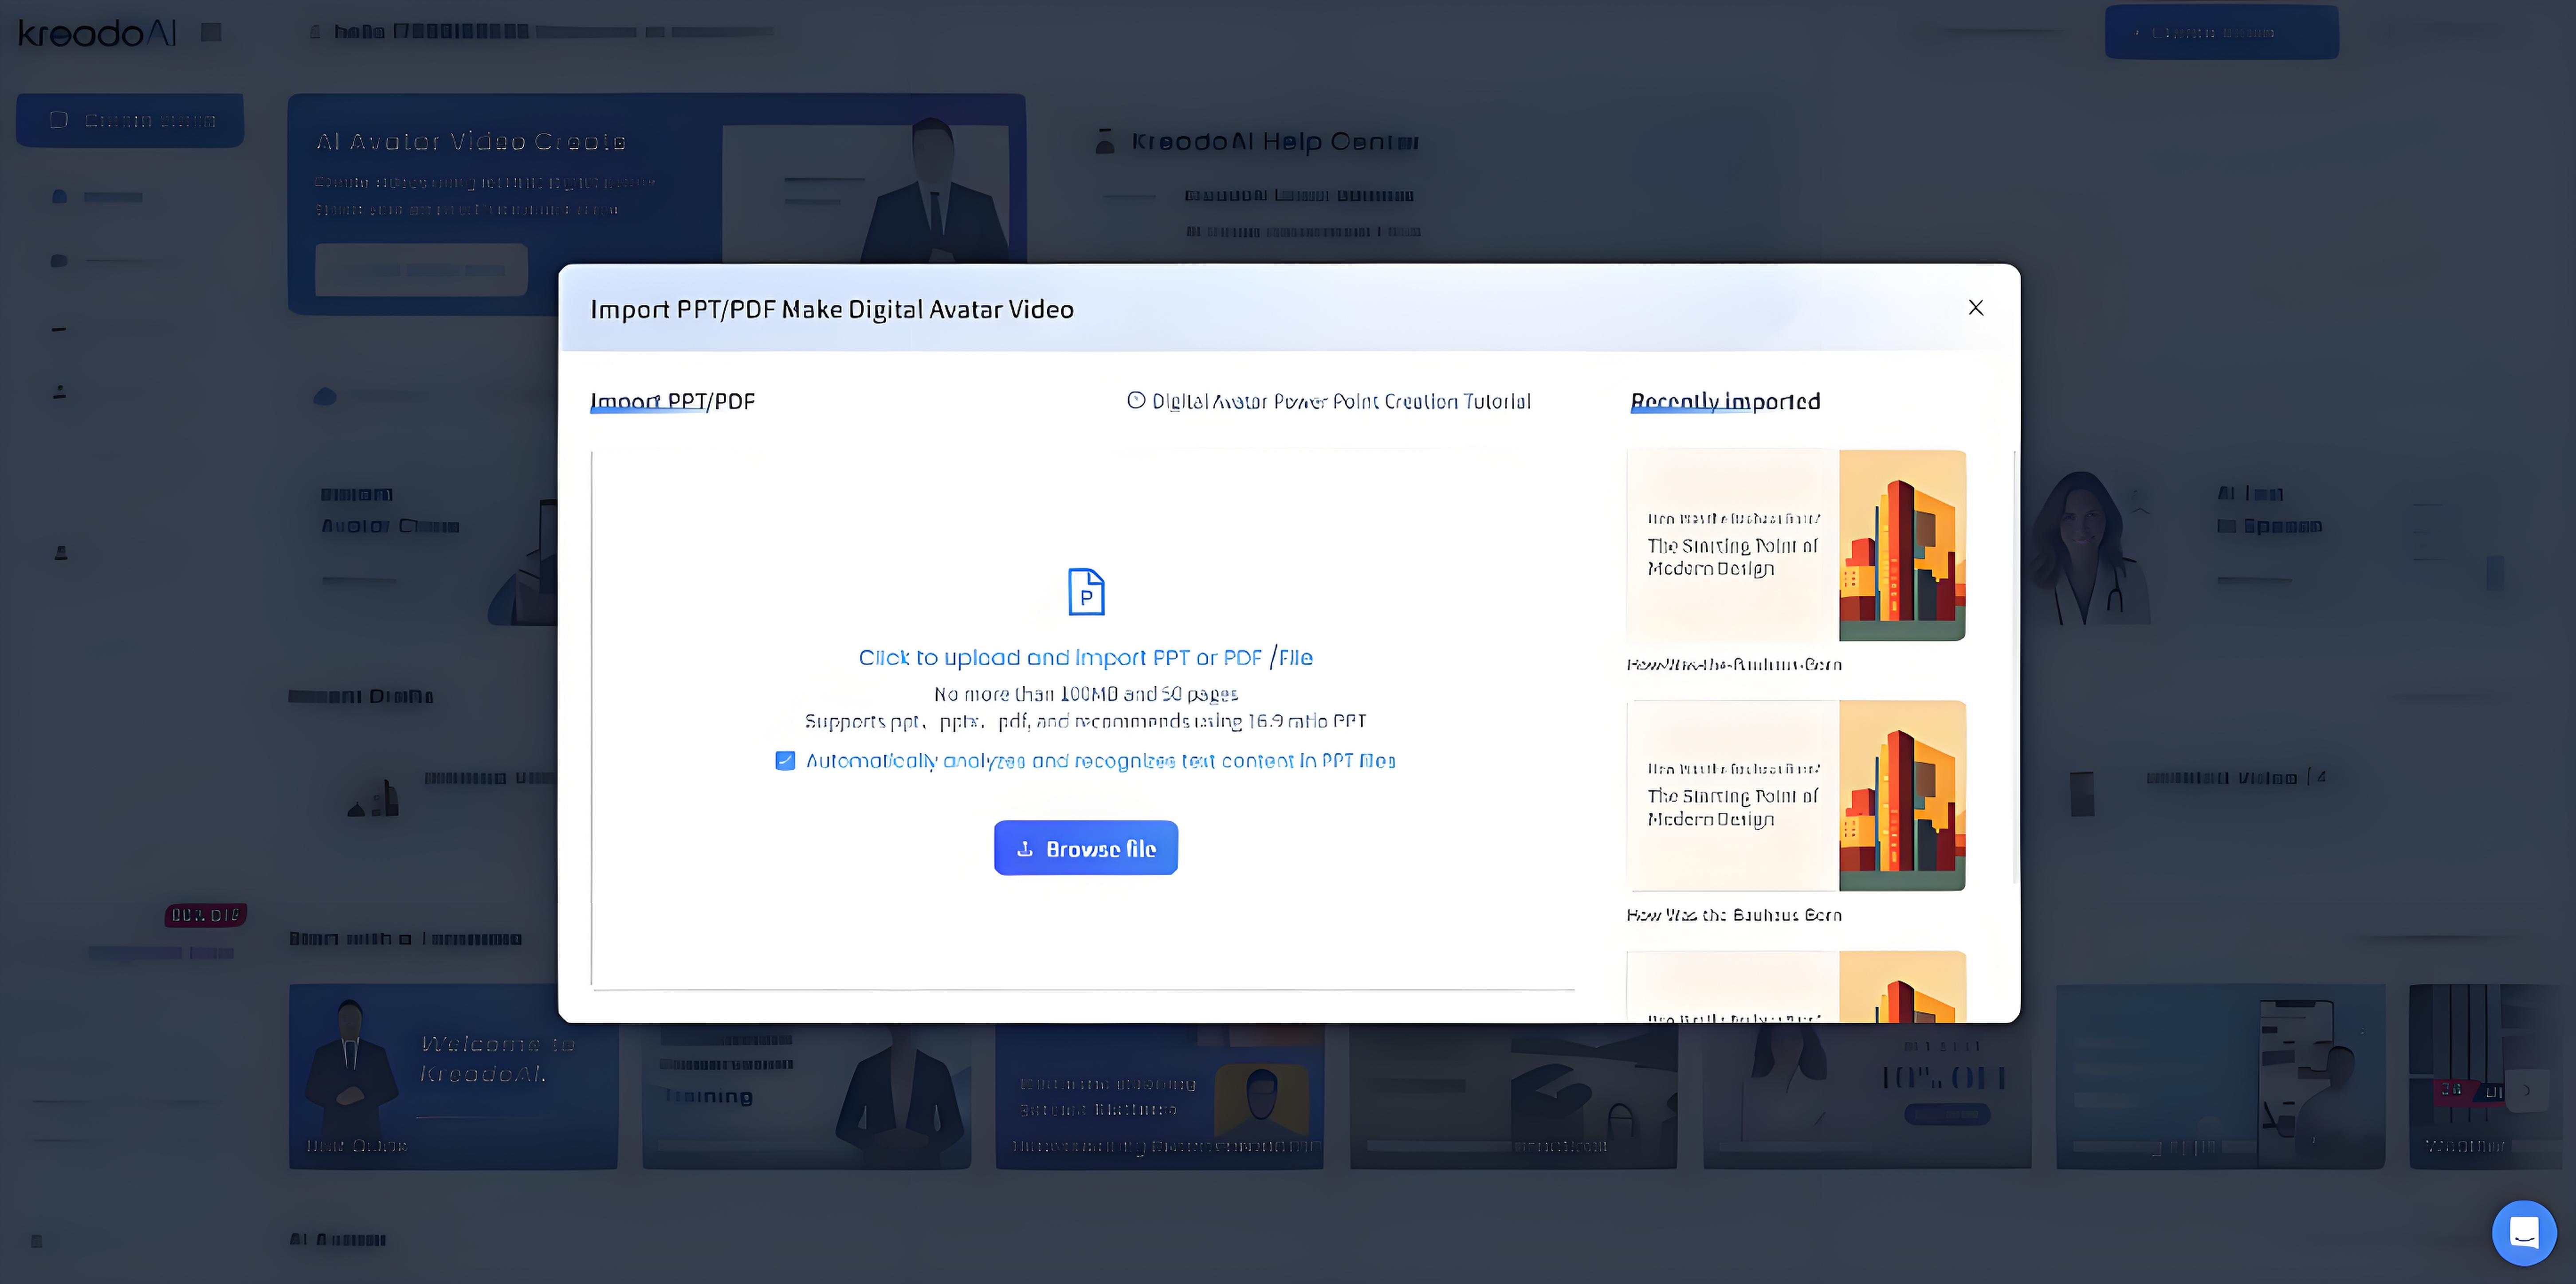Screen dimensions: 2576x1284
Task: Select the second recently imported Bauhaus thumbnail
Action: pos(1796,795)
